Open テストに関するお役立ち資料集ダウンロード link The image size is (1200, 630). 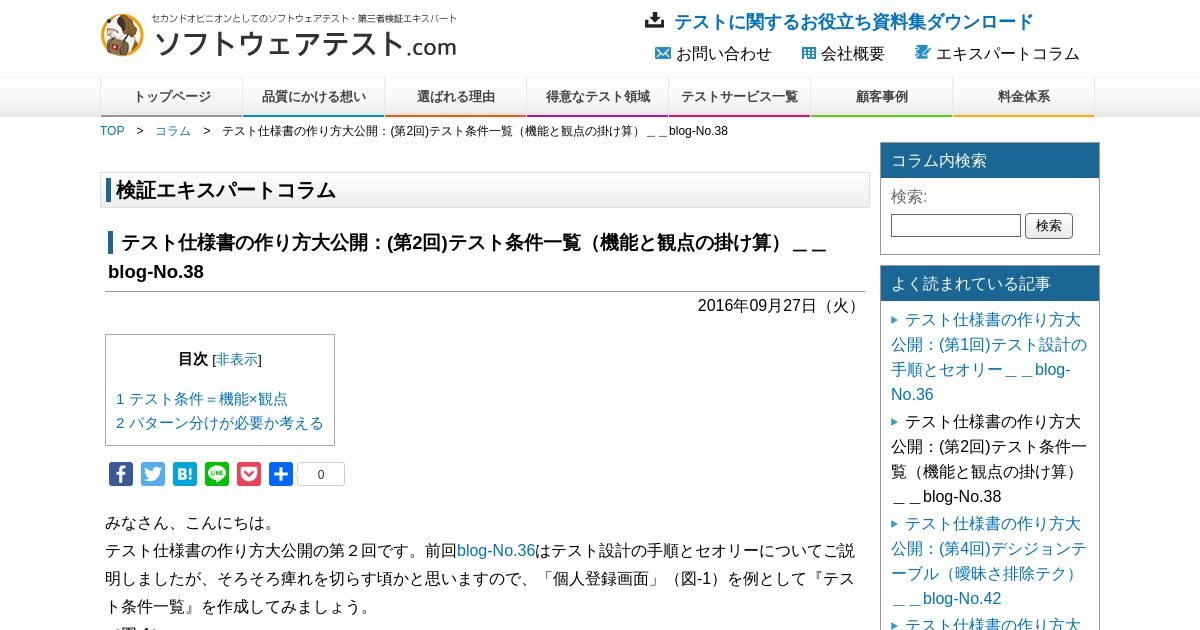(x=853, y=22)
